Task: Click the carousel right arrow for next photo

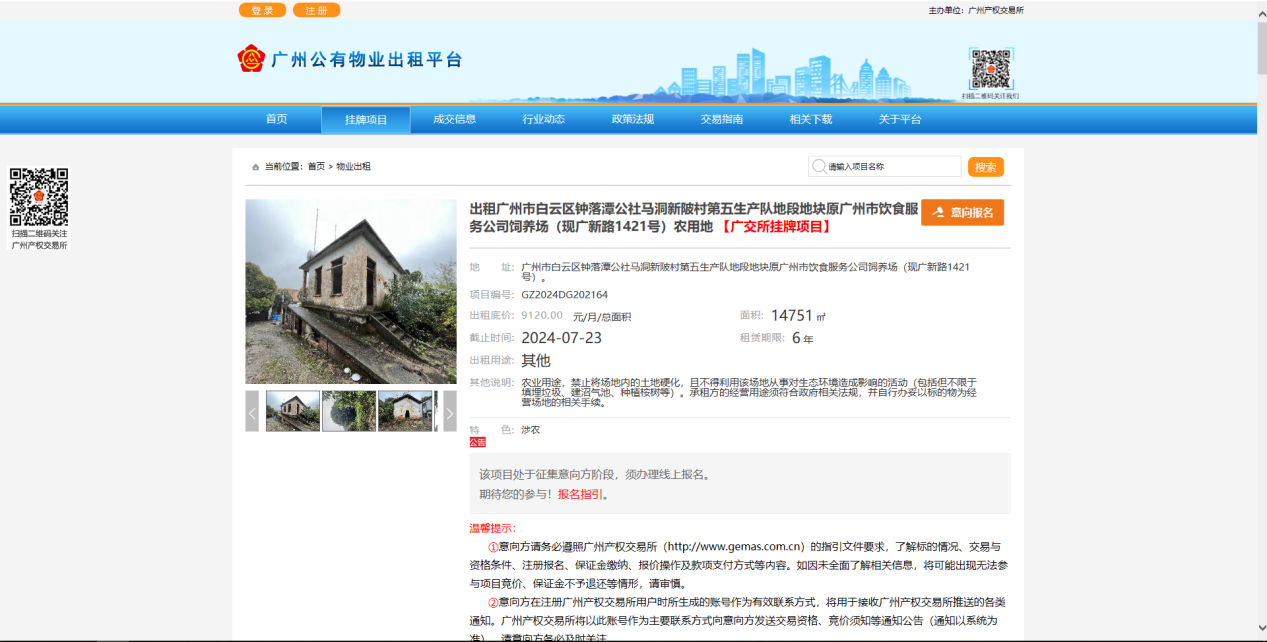Action: 451,411
